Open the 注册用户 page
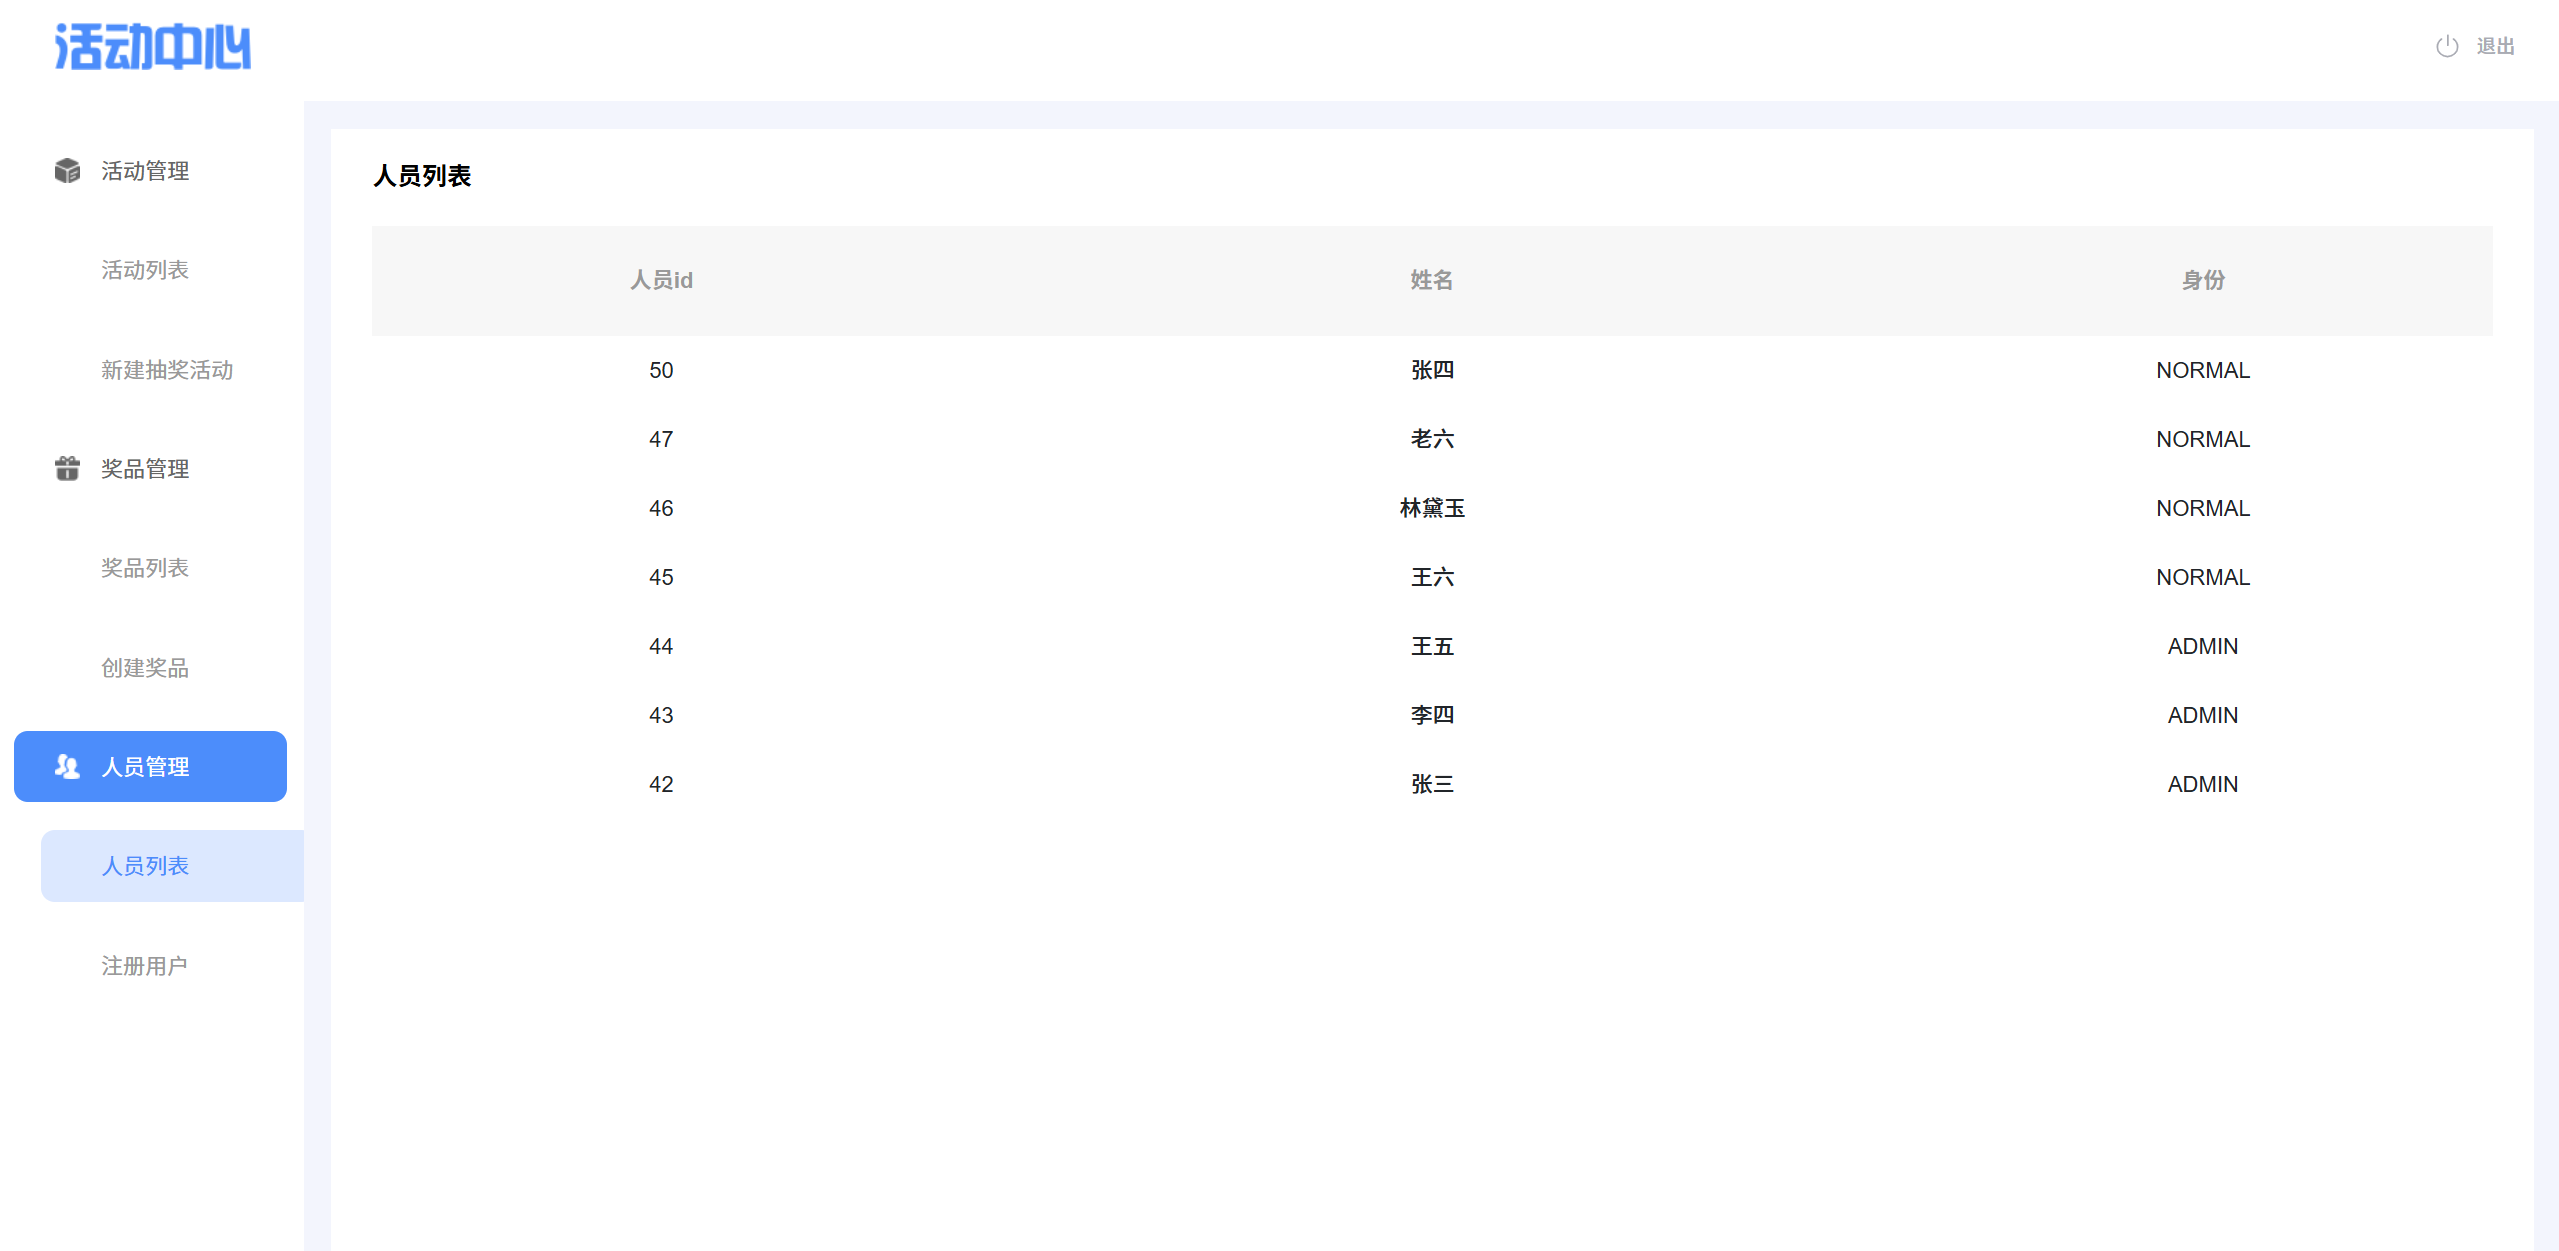2559x1251 pixels. pyautogui.click(x=145, y=966)
